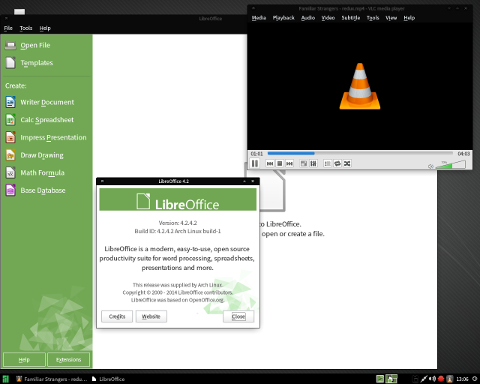Switch to LibreOffice taskbar entry

[x=108, y=379]
